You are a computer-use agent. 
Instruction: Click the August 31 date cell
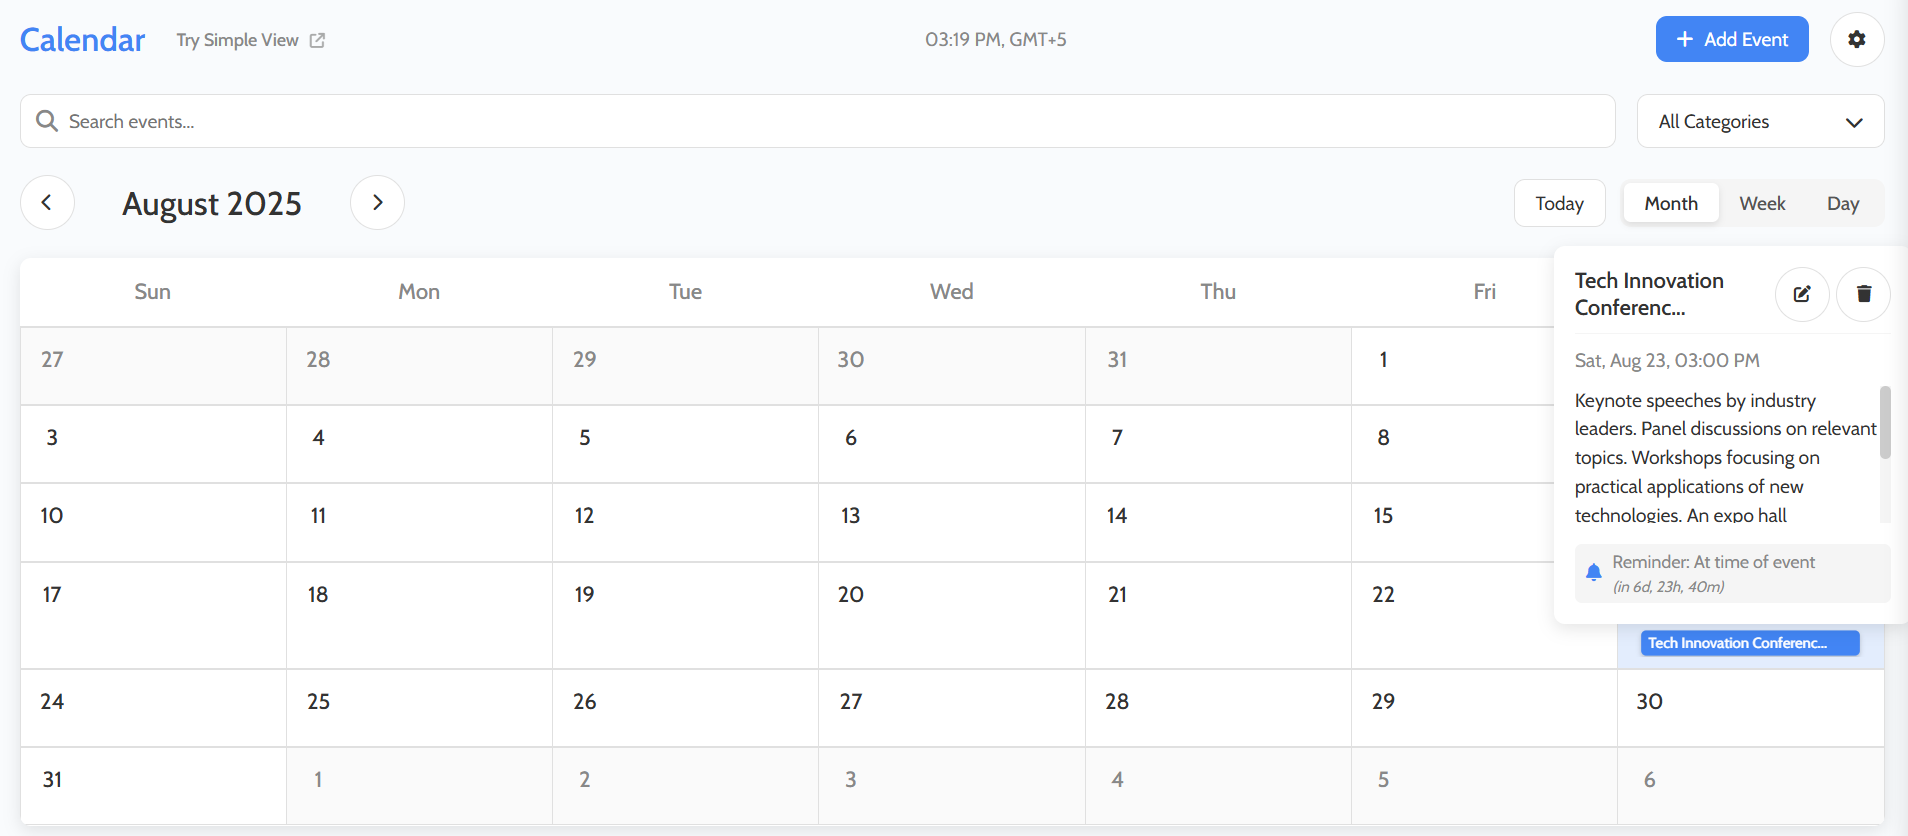click(152, 786)
